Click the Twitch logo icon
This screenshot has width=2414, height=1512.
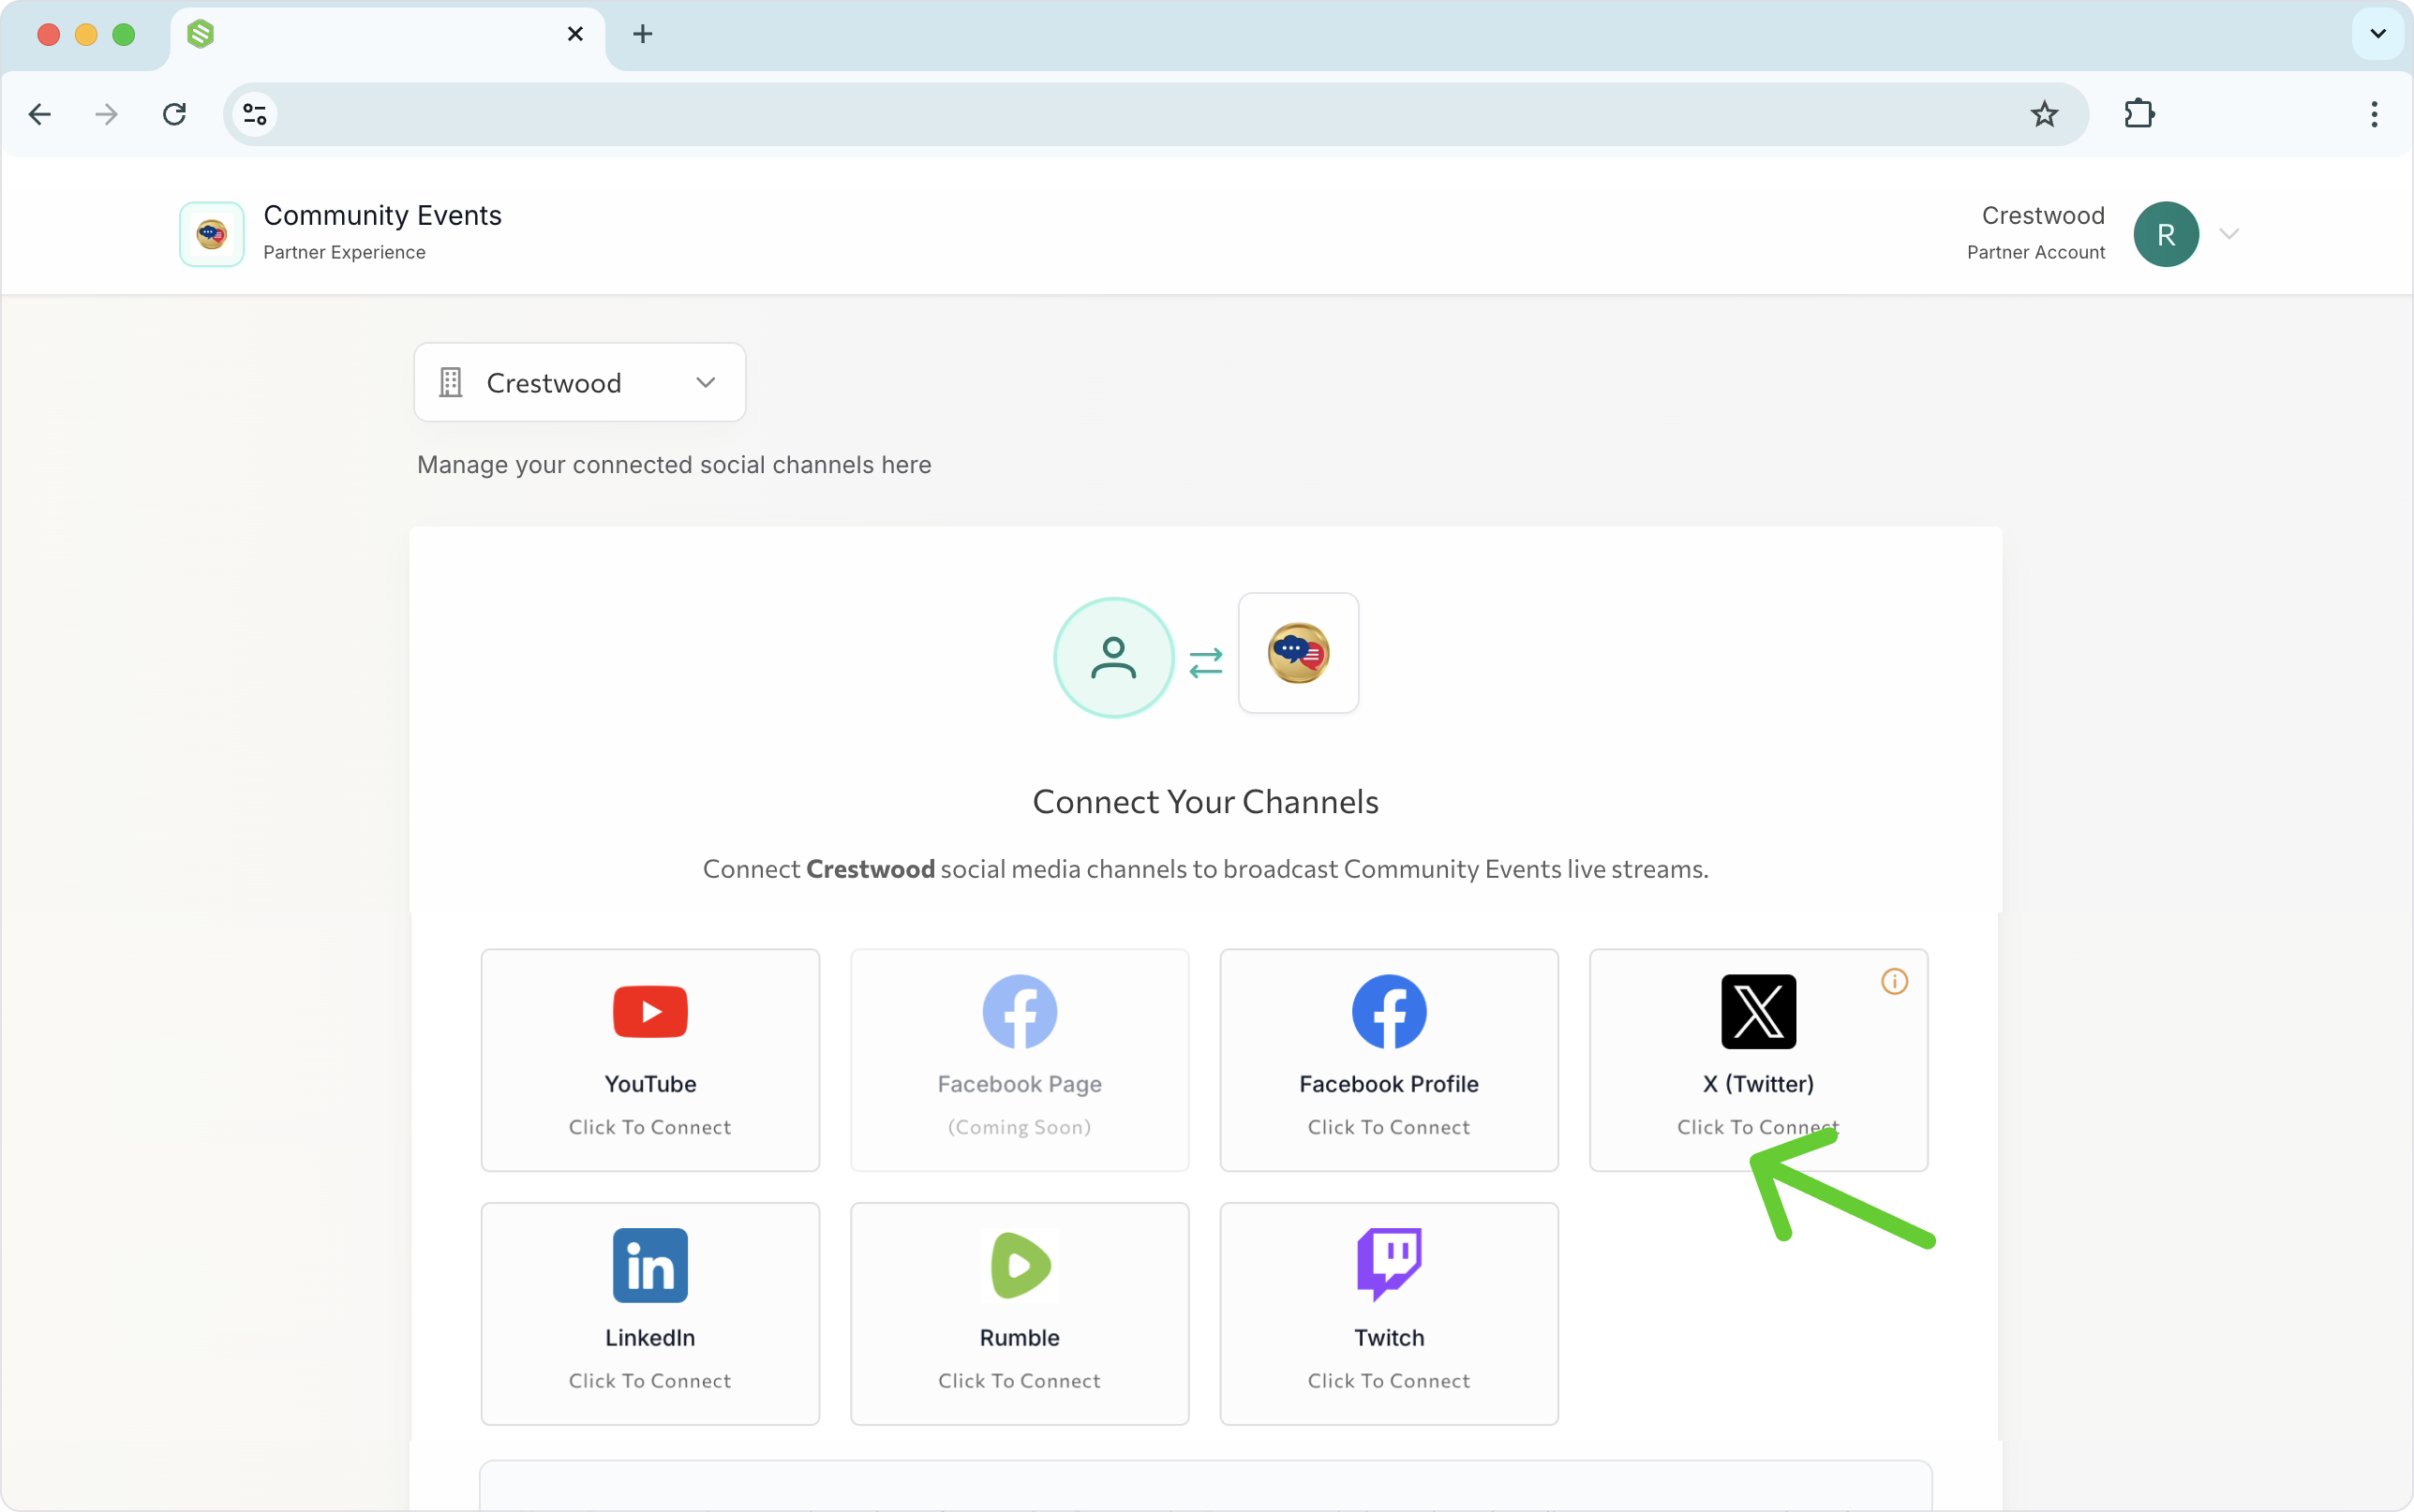coord(1389,1265)
